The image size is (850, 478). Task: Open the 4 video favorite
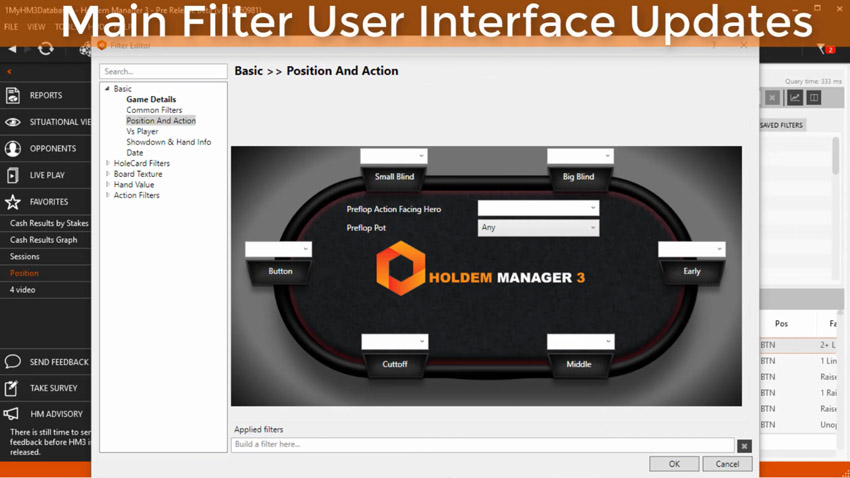pyautogui.click(x=22, y=290)
